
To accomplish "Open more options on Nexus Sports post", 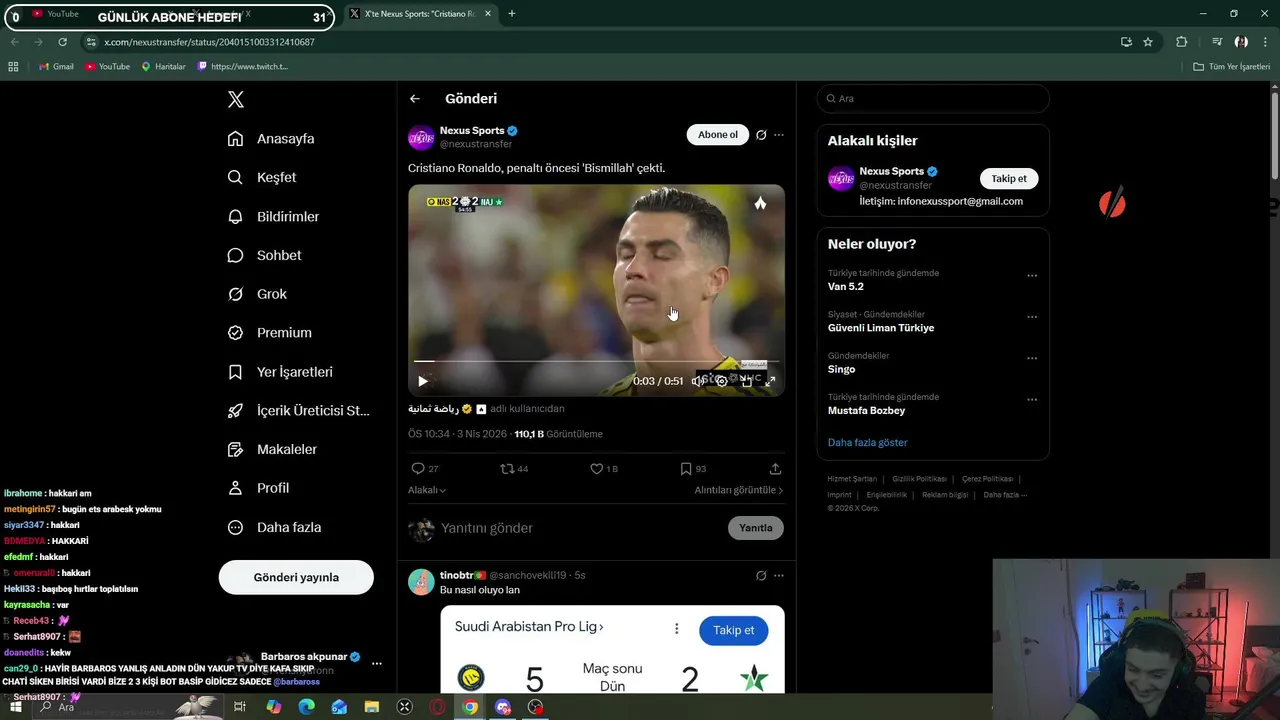I will (x=779, y=135).
